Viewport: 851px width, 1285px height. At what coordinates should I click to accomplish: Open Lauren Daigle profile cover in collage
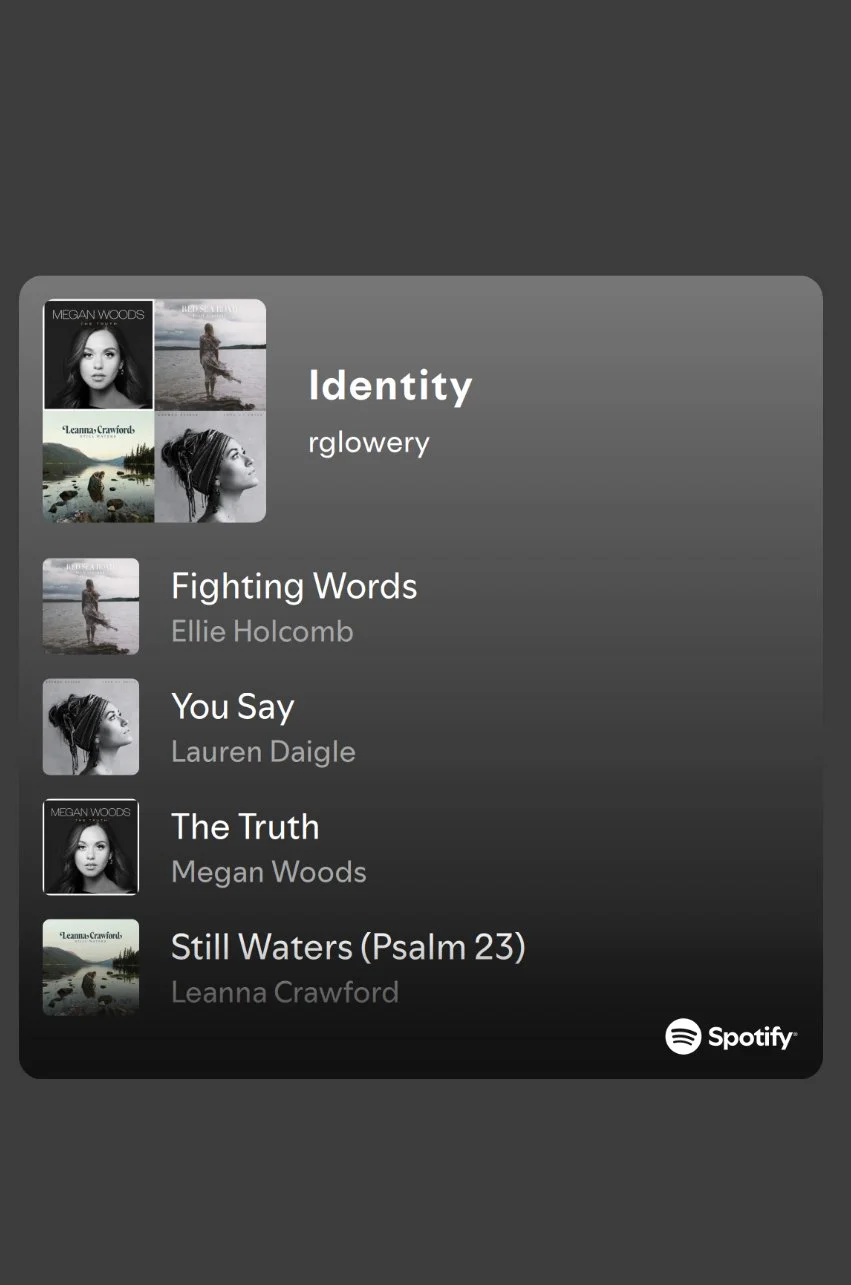pos(210,466)
